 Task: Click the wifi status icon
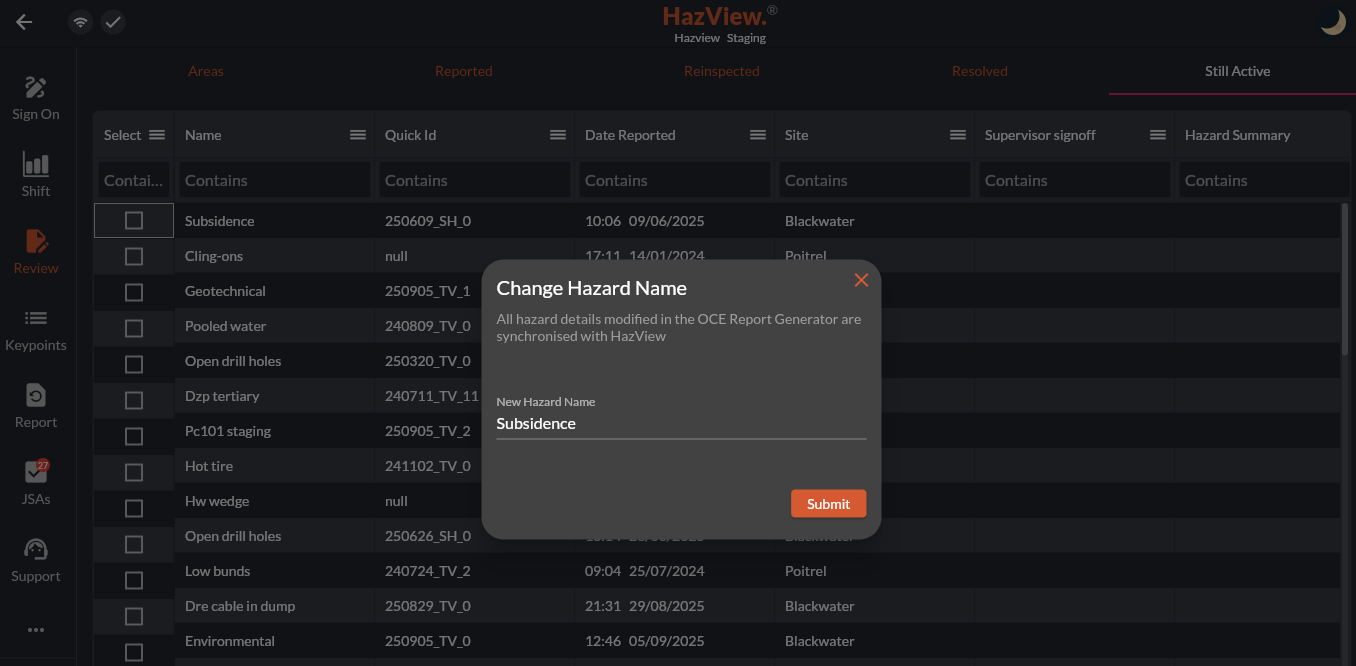pyautogui.click(x=80, y=22)
